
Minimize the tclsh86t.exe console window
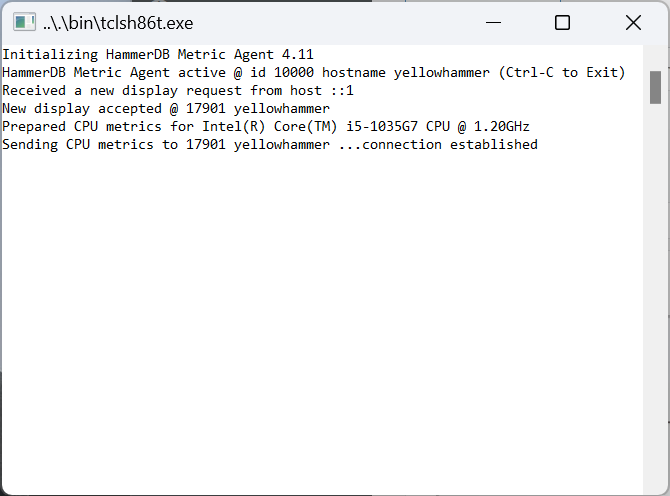(493, 22)
